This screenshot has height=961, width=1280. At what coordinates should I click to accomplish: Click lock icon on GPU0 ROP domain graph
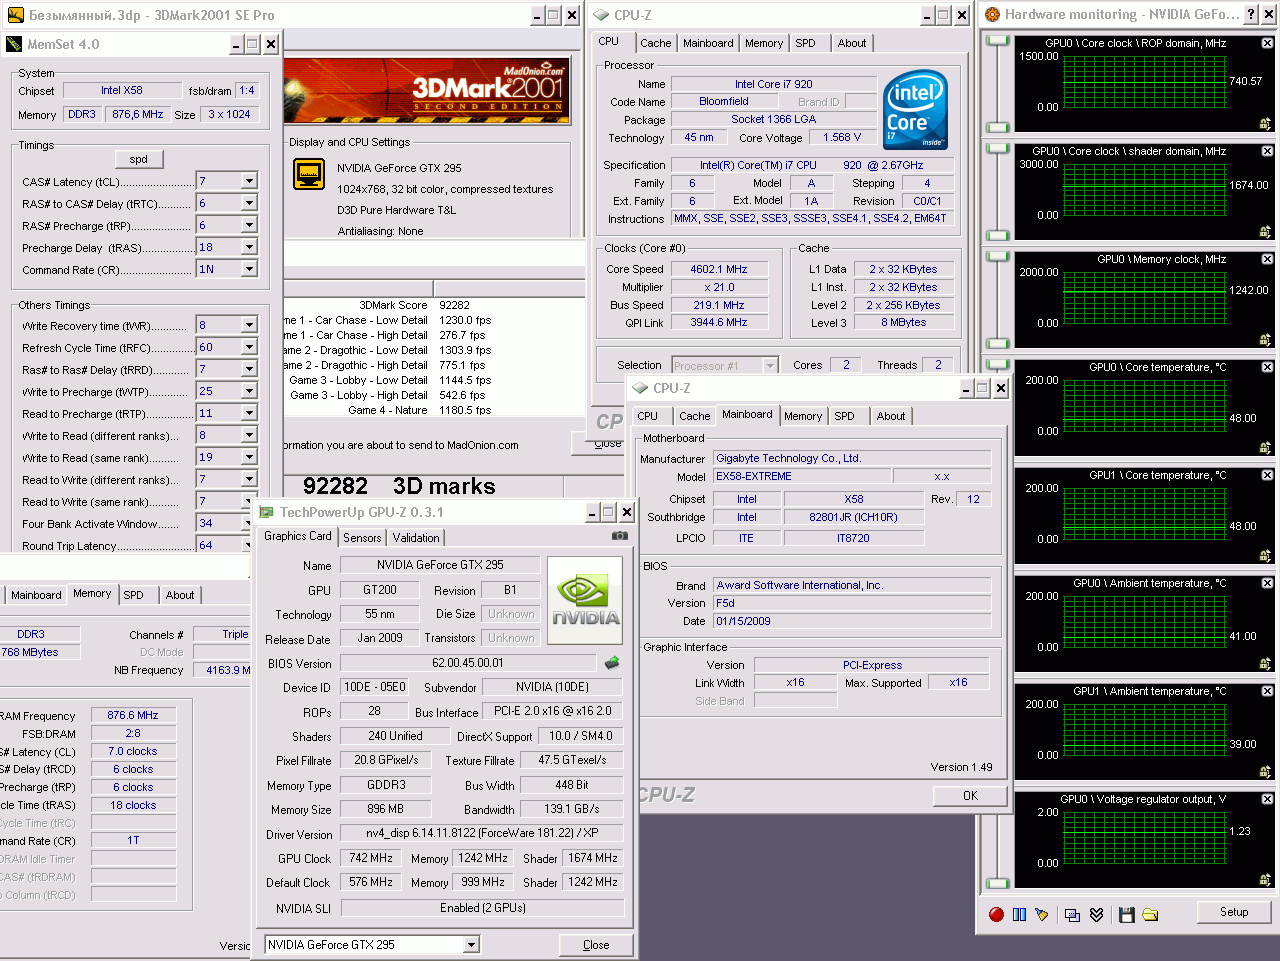coord(1265,124)
